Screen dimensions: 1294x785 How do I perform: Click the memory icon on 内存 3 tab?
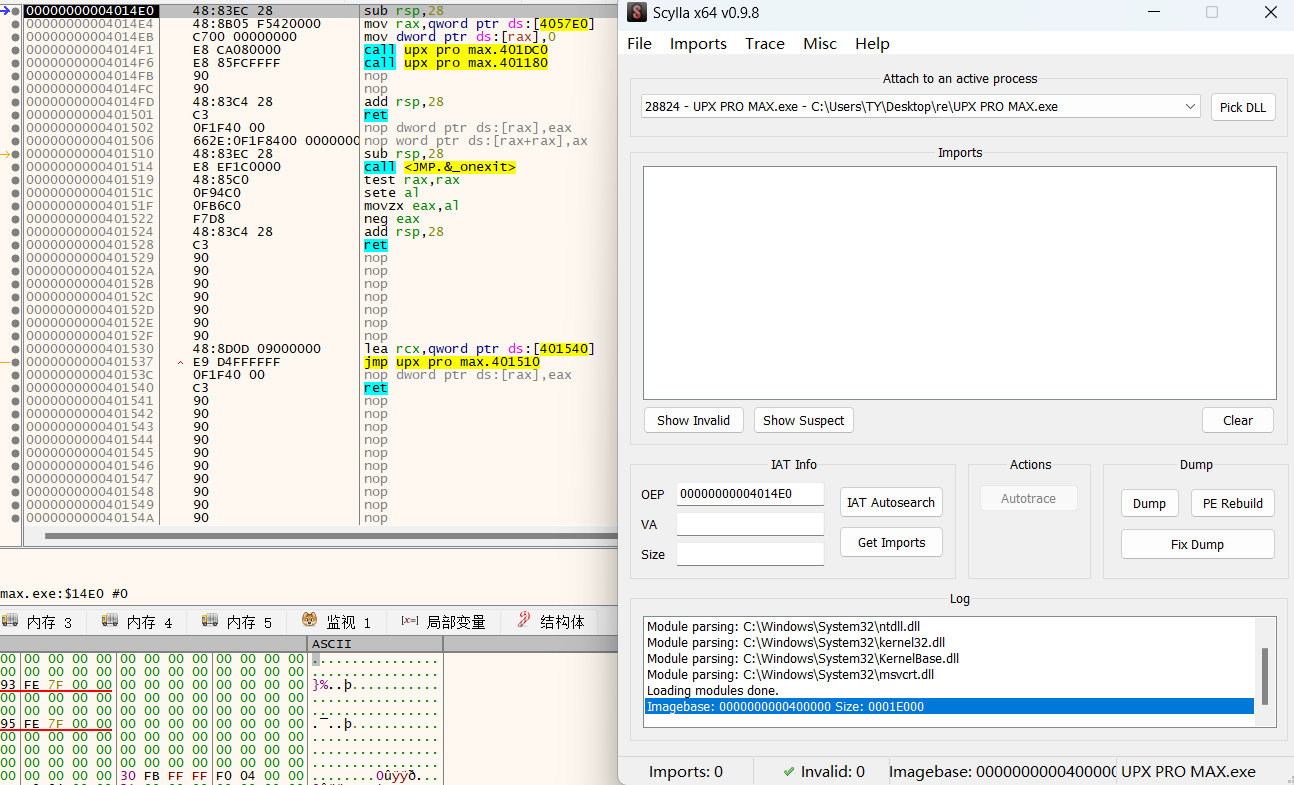coord(11,621)
